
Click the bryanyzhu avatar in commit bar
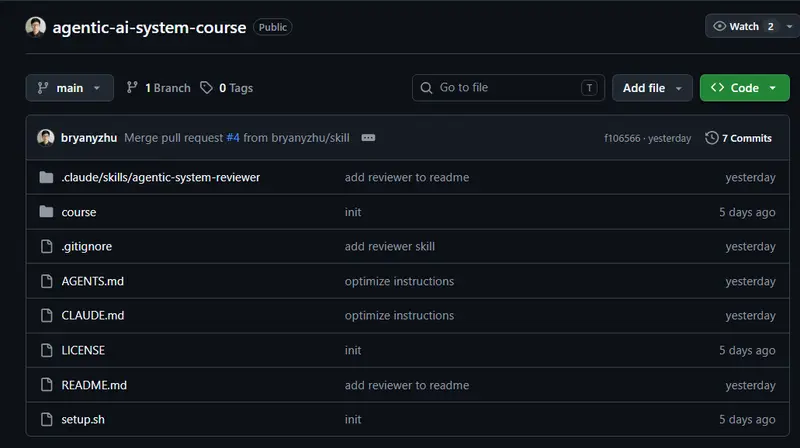[x=46, y=138]
